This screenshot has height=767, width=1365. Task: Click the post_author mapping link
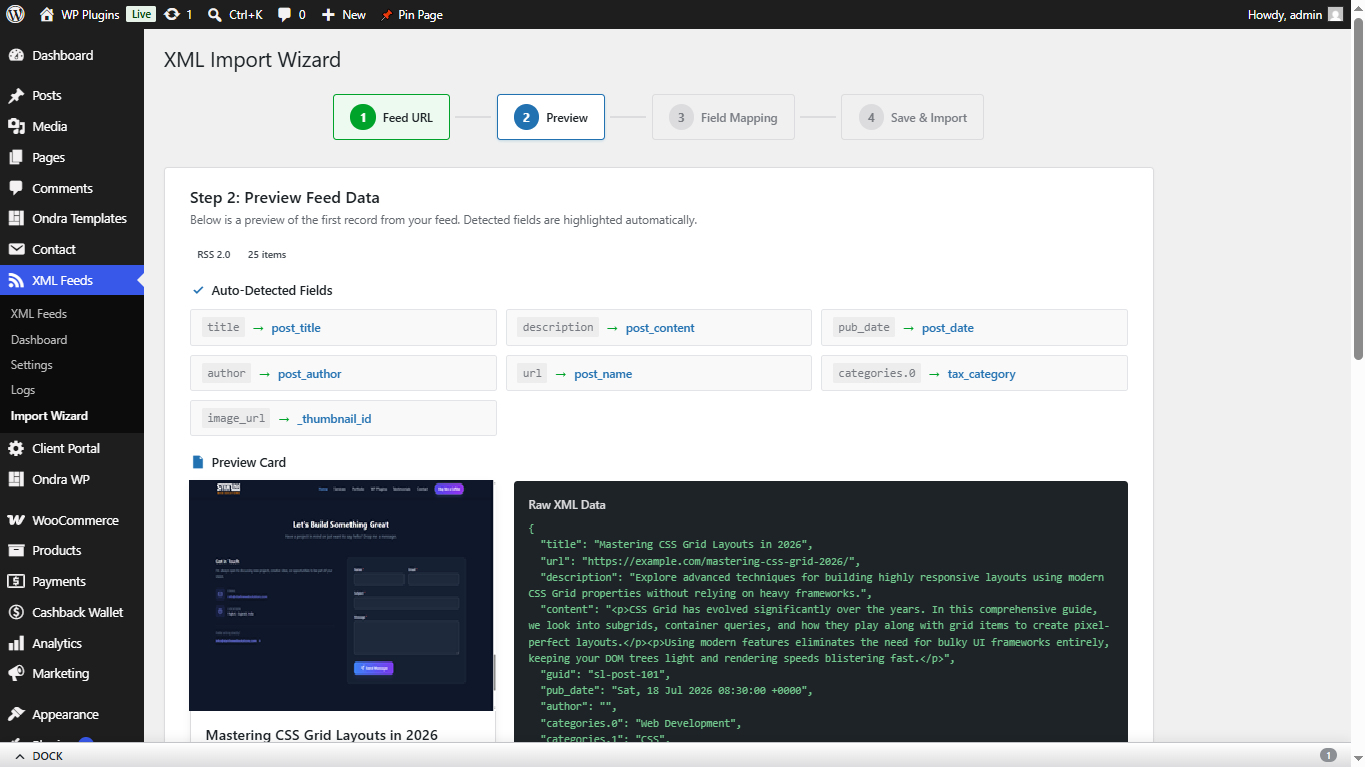pyautogui.click(x=310, y=374)
